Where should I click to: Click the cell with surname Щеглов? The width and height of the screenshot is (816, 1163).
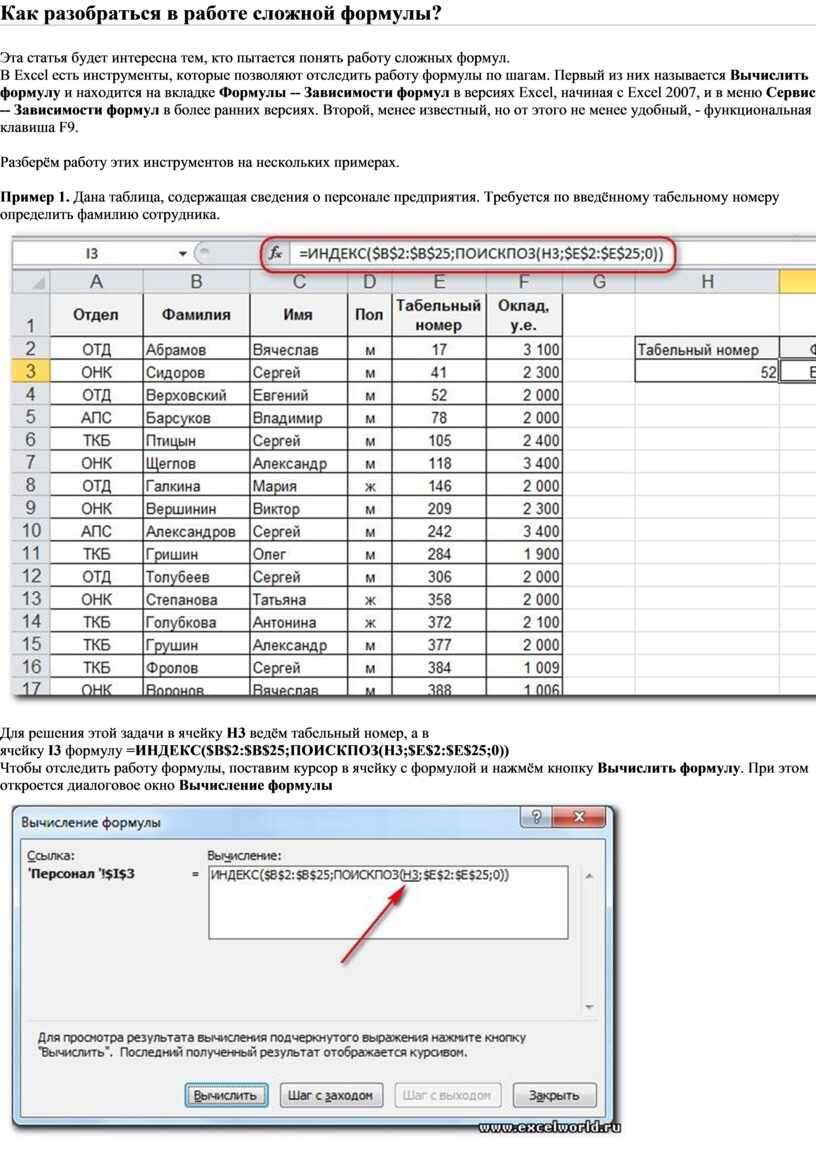pyautogui.click(x=197, y=463)
